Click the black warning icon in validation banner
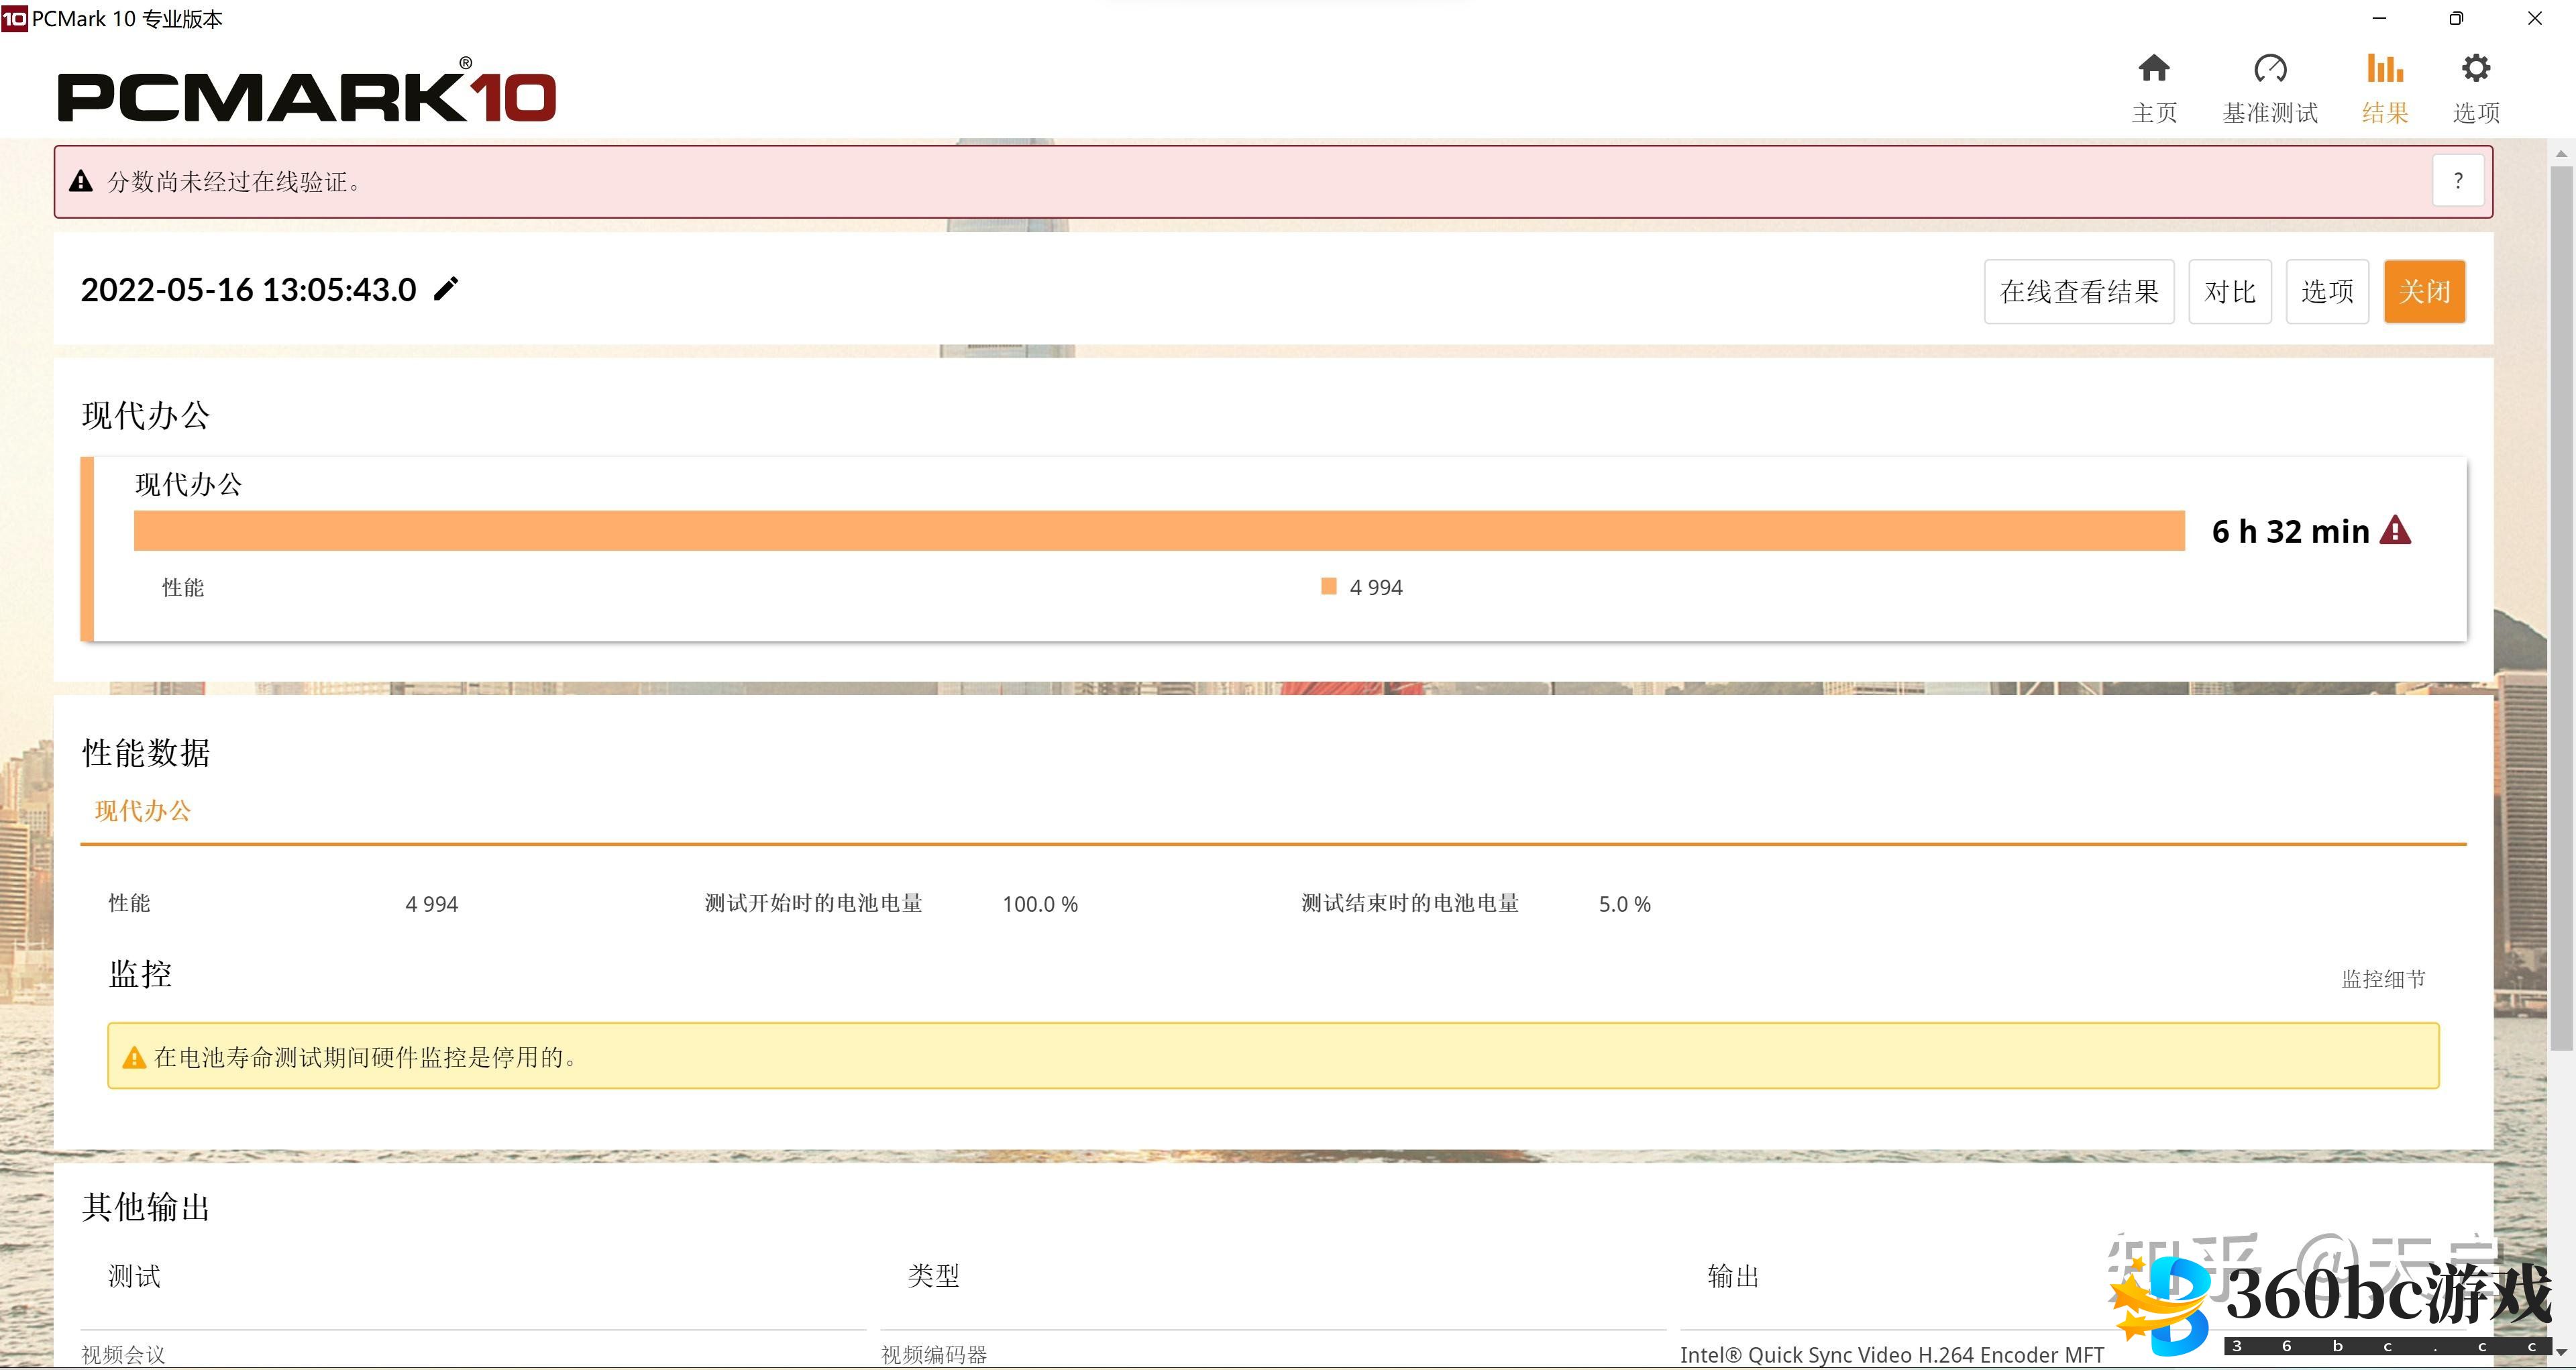Viewport: 2576px width, 1370px height. pyautogui.click(x=81, y=182)
